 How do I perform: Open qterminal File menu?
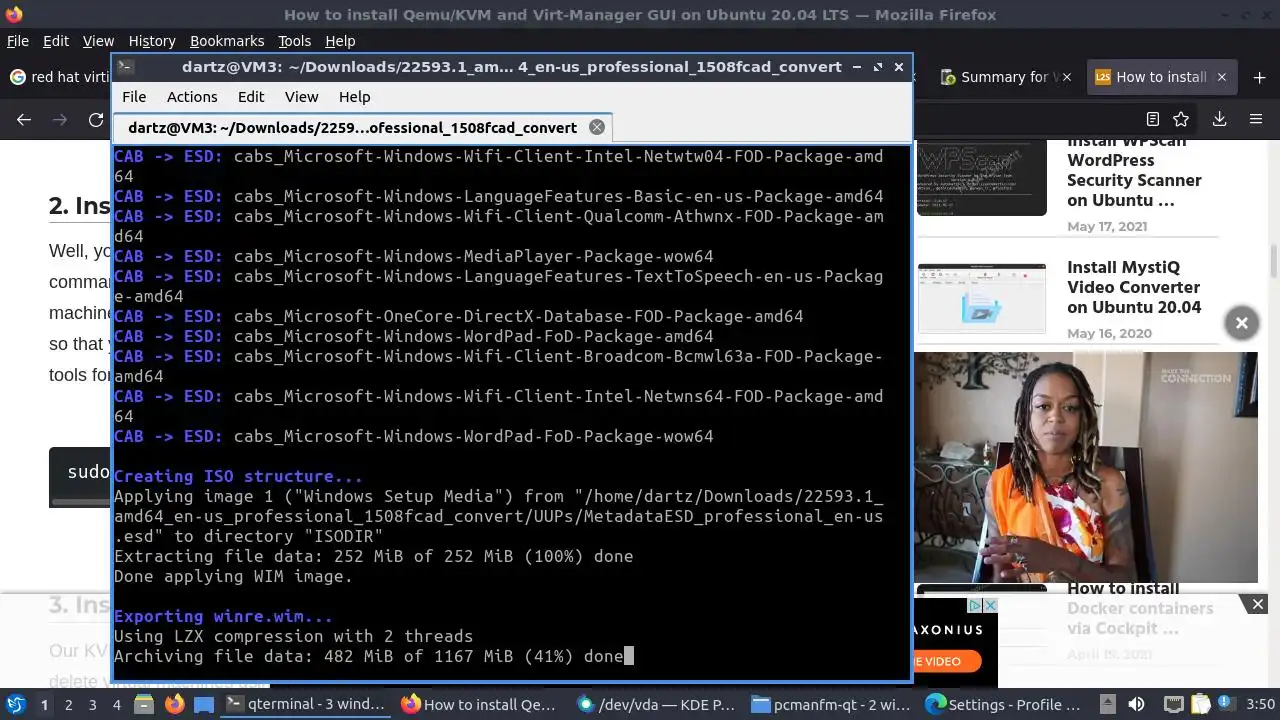(134, 97)
